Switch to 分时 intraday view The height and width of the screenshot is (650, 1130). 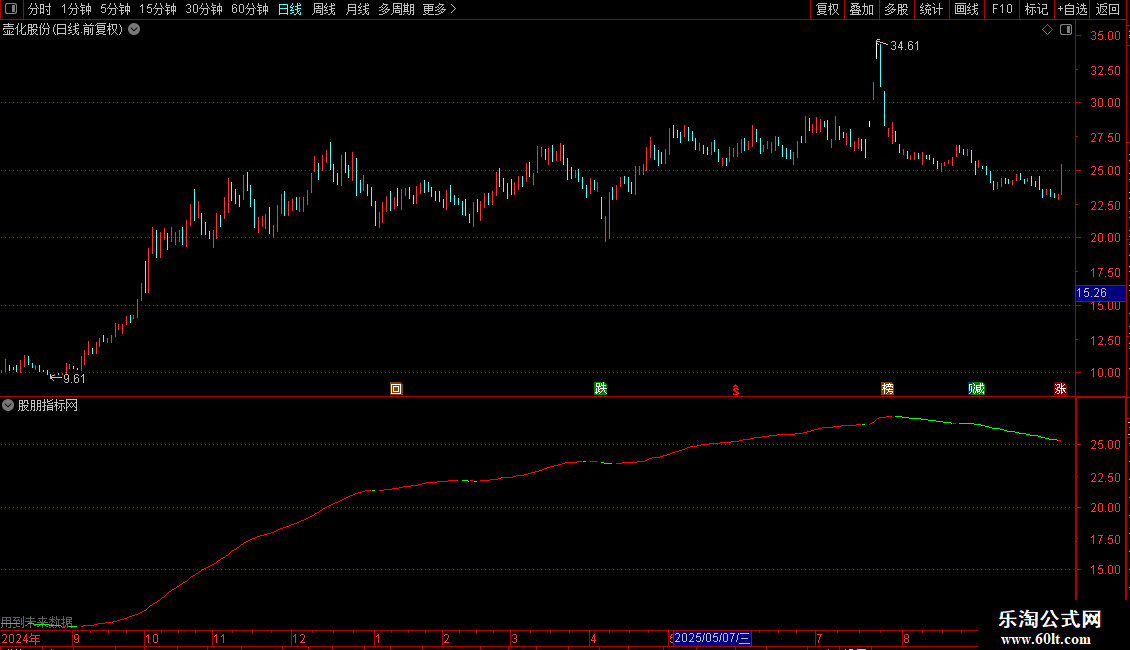tap(40, 9)
